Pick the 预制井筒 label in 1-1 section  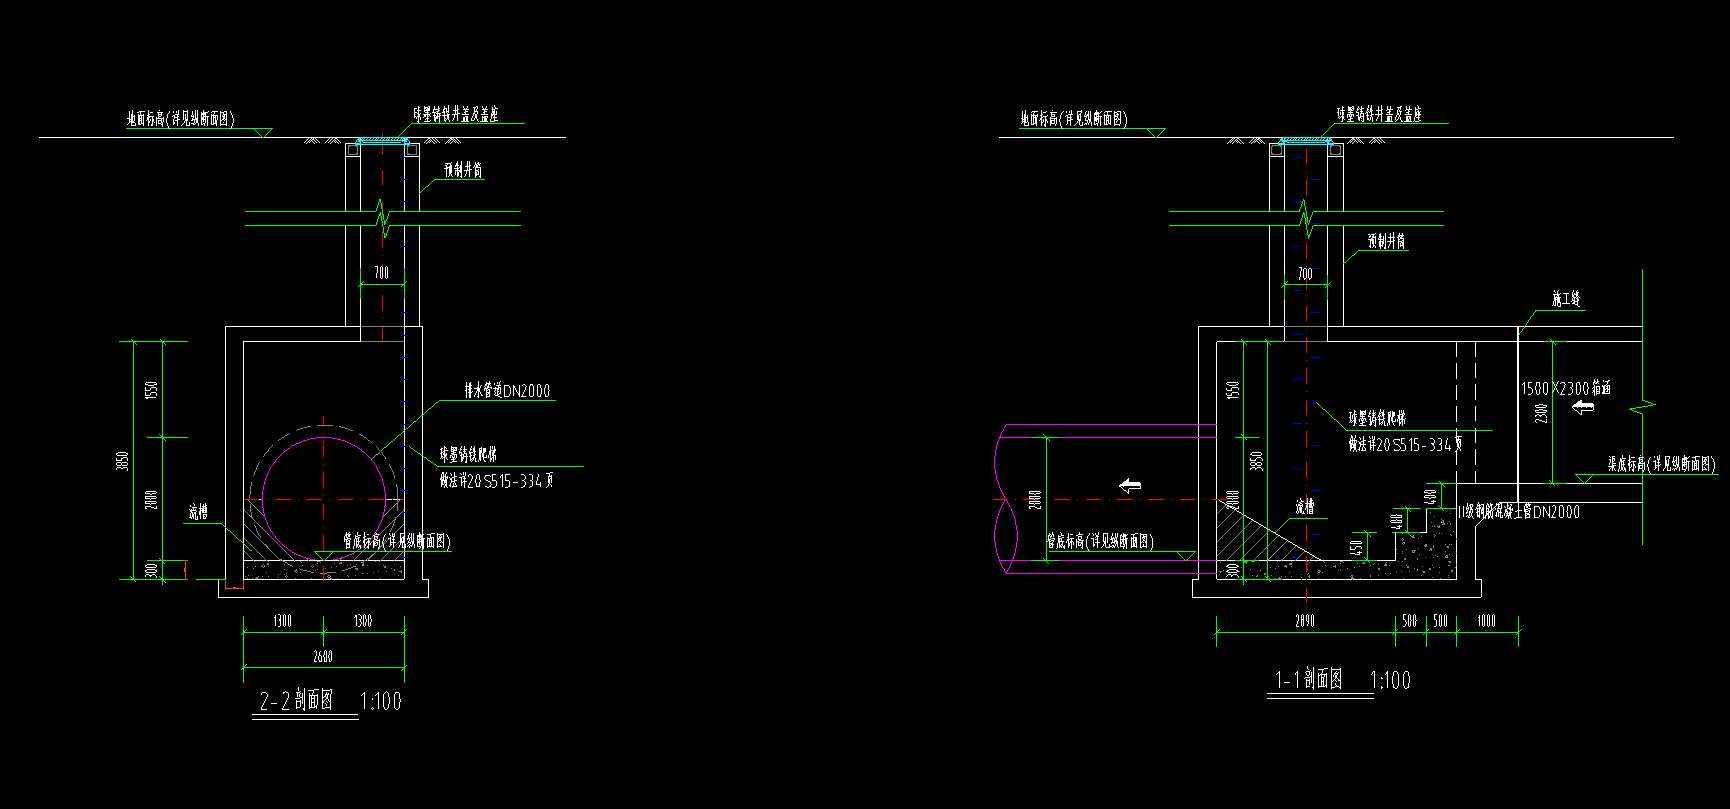coord(1387,241)
